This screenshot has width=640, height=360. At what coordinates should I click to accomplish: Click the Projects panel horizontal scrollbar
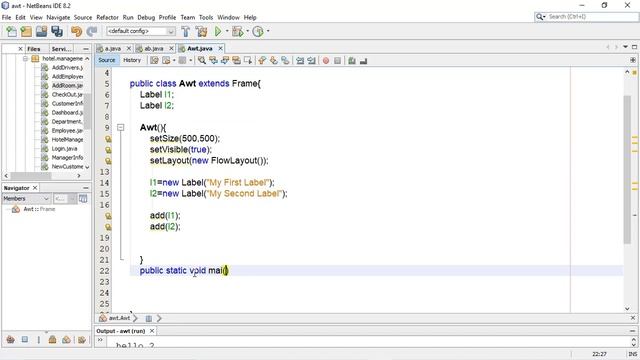tap(31, 176)
